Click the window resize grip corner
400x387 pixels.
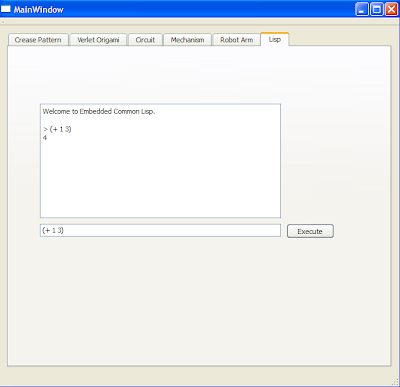click(395, 382)
